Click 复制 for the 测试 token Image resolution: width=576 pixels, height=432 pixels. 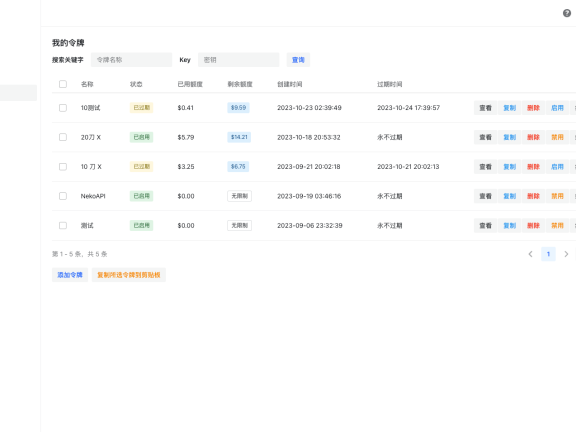[x=510, y=225]
